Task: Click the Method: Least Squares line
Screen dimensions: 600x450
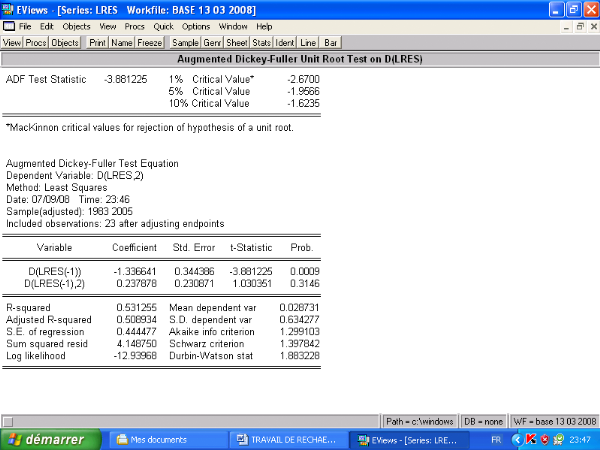Action: click(x=57, y=188)
